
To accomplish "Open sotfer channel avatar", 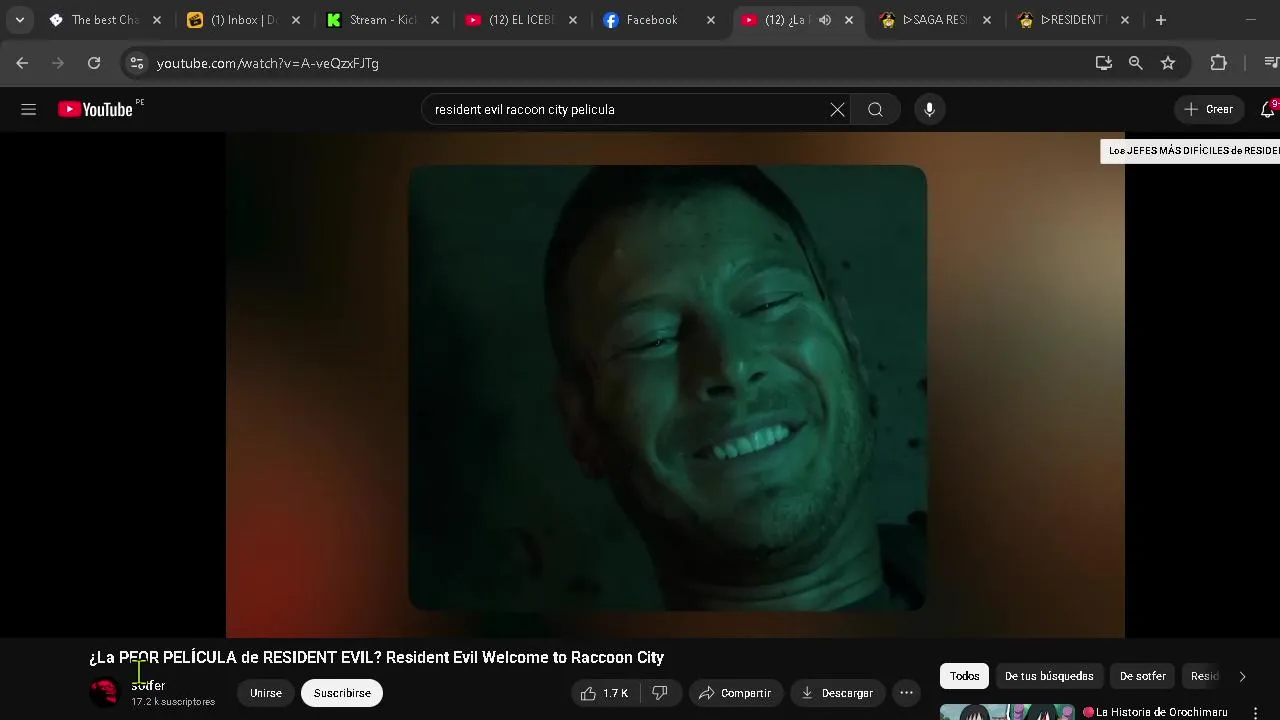I will coord(104,692).
